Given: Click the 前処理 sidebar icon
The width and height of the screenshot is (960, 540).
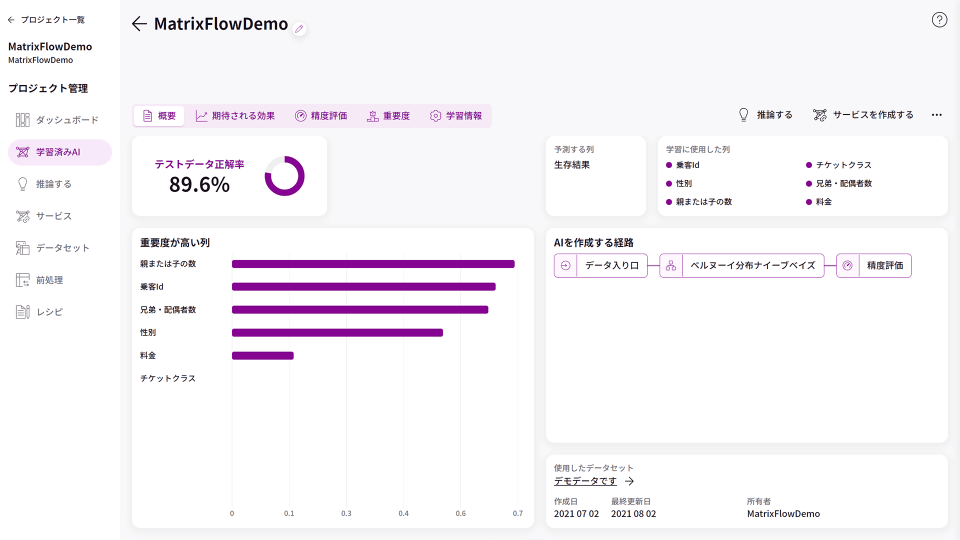Looking at the screenshot, I should pyautogui.click(x=23, y=280).
